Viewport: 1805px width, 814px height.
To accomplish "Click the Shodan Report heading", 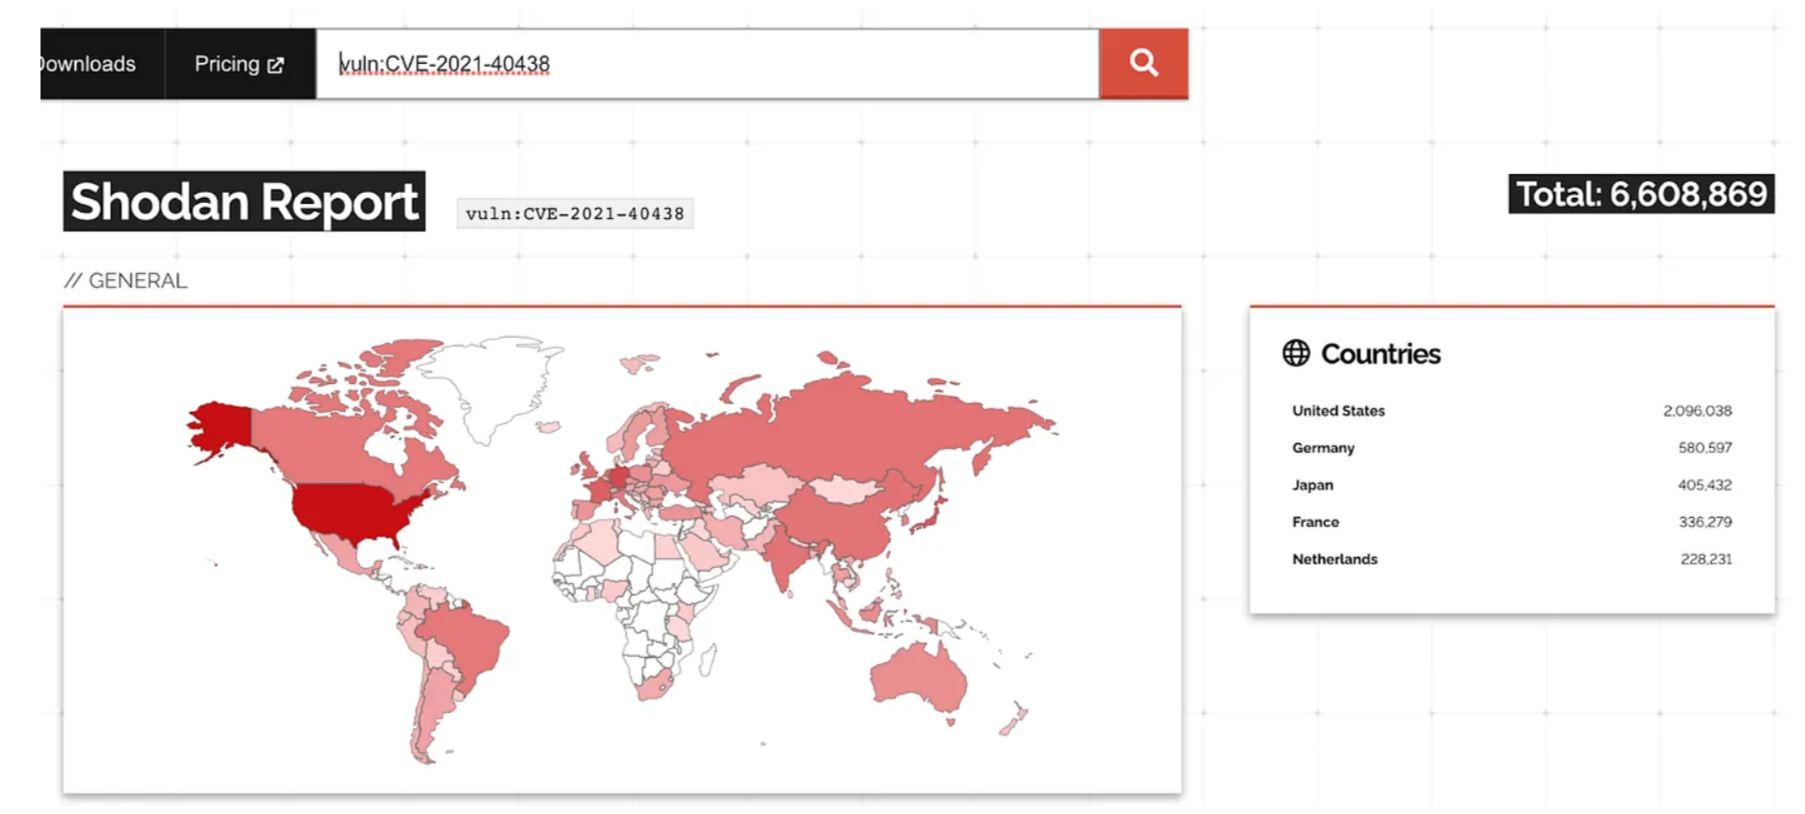I will pos(244,201).
